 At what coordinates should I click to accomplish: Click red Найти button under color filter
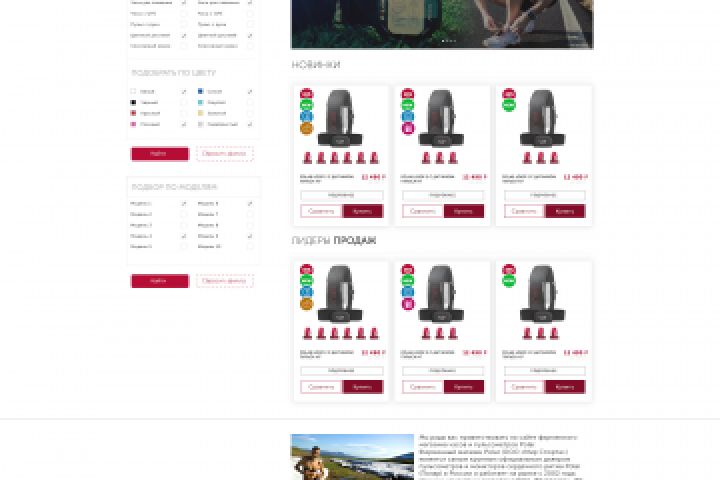click(160, 153)
